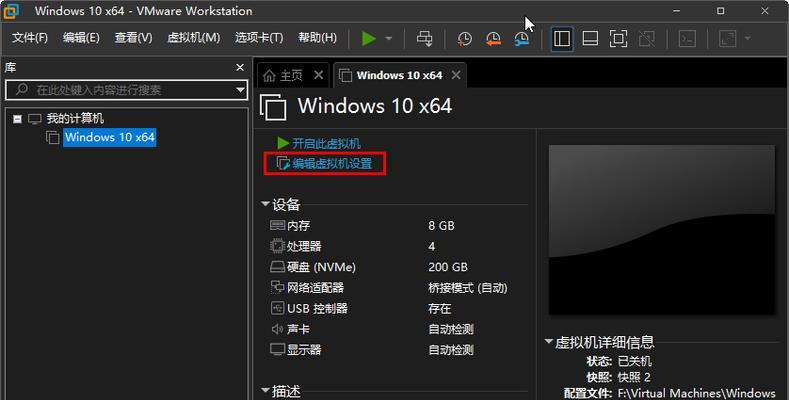The width and height of the screenshot is (789, 400).
Task: Open the 查看(V) menu
Action: pyautogui.click(x=133, y=38)
